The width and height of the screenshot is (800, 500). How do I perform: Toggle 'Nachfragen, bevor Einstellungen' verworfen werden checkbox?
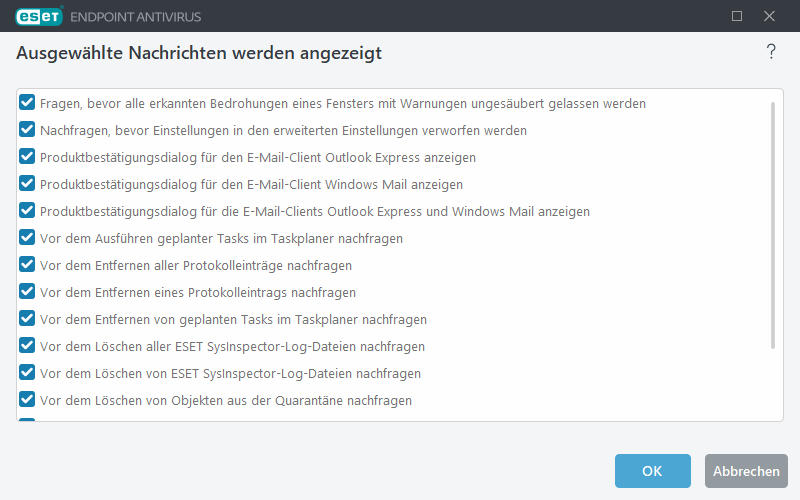[28, 130]
